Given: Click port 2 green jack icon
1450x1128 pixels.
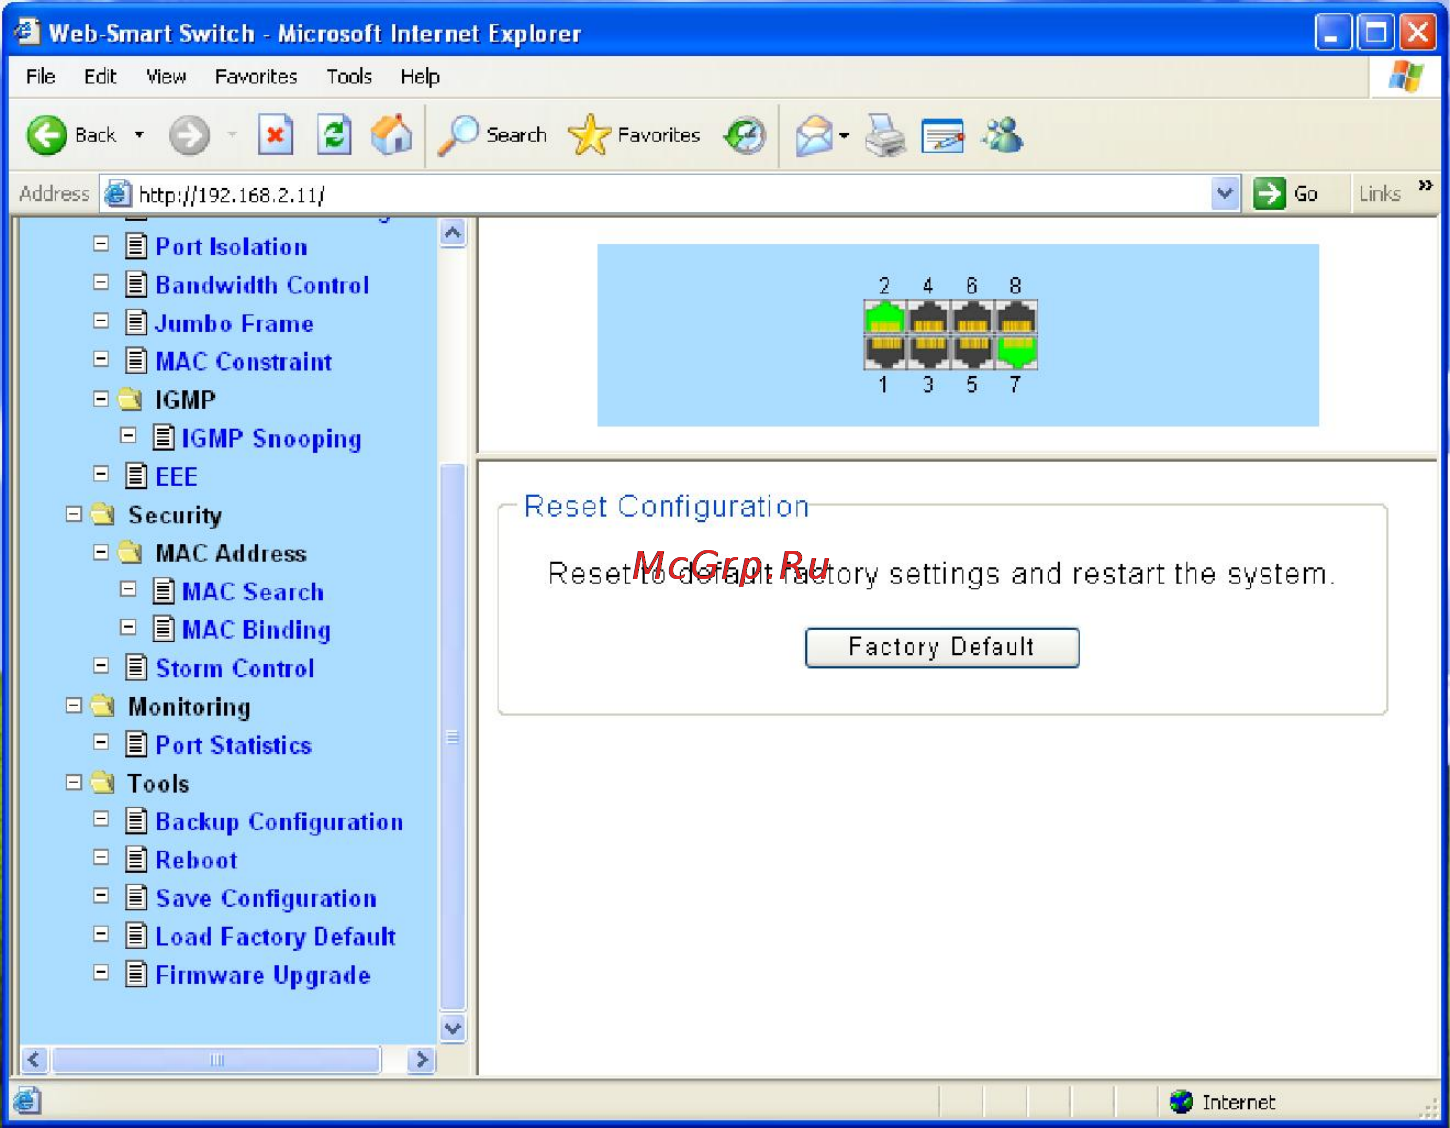Looking at the screenshot, I should (x=884, y=317).
